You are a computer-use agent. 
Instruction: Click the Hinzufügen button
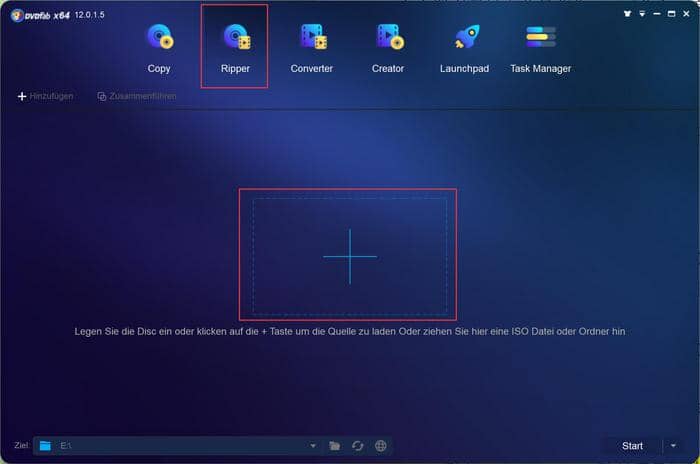45,96
